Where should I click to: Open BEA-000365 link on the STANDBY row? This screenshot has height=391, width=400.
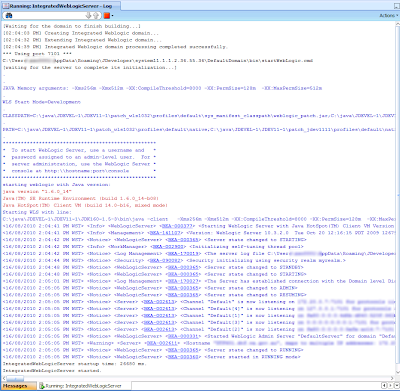[x=184, y=267]
